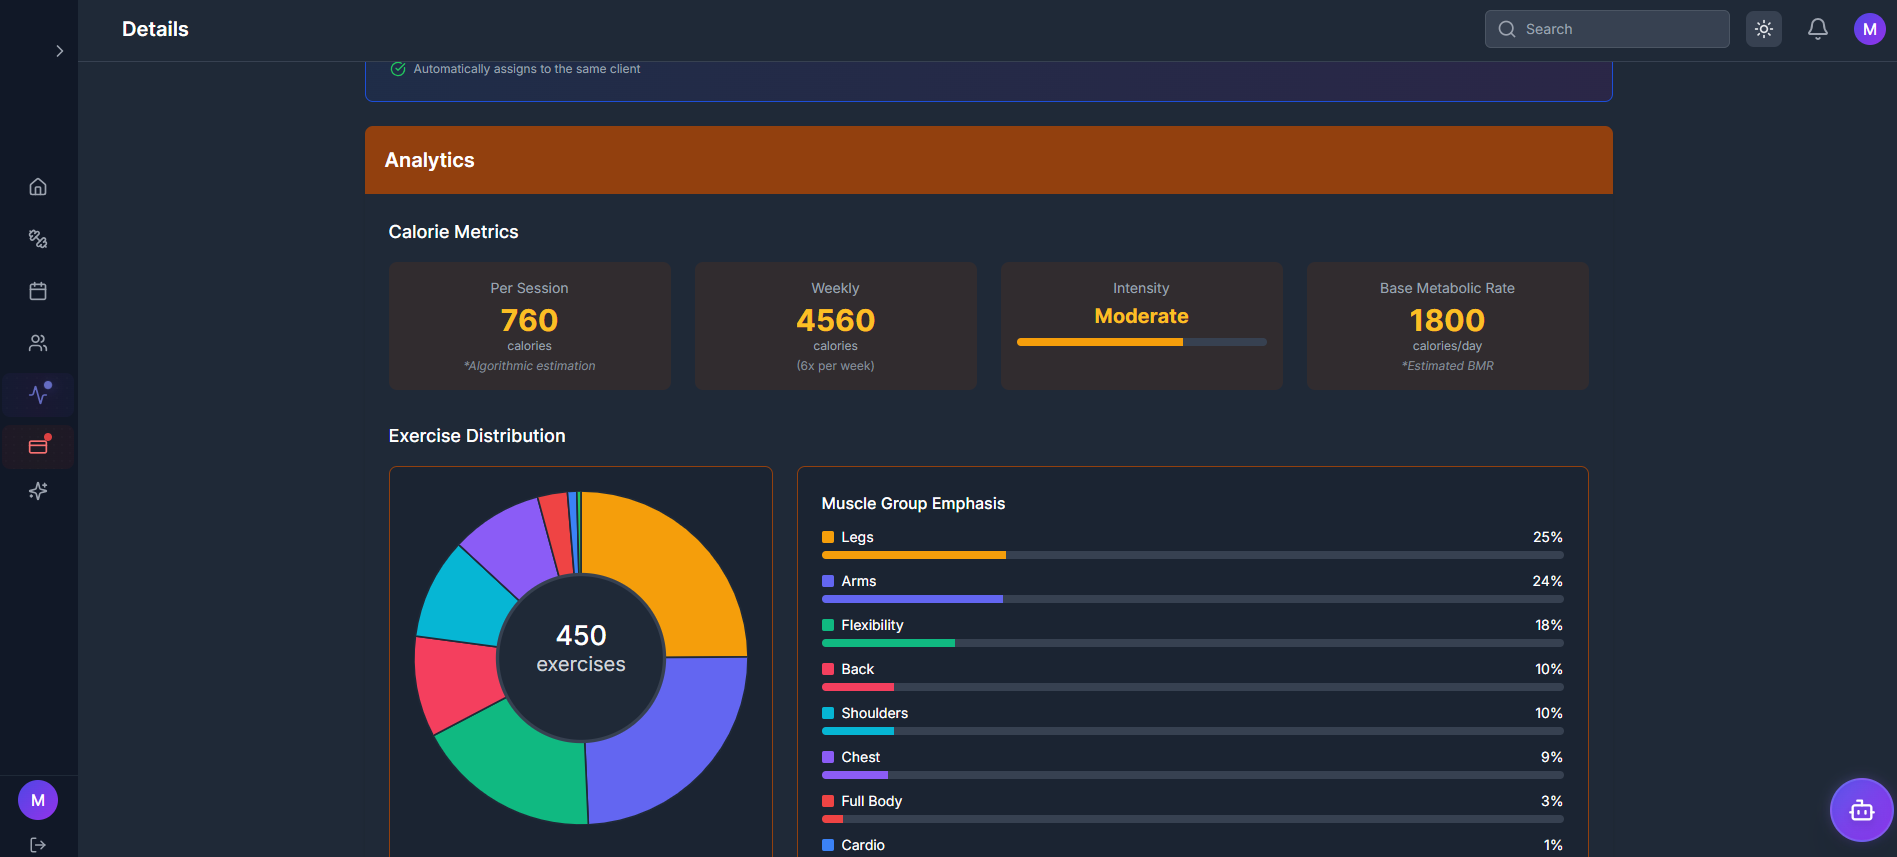Screen dimensions: 1897x857
Task: Open the clients (people) icon in sidebar
Action: pos(38,343)
